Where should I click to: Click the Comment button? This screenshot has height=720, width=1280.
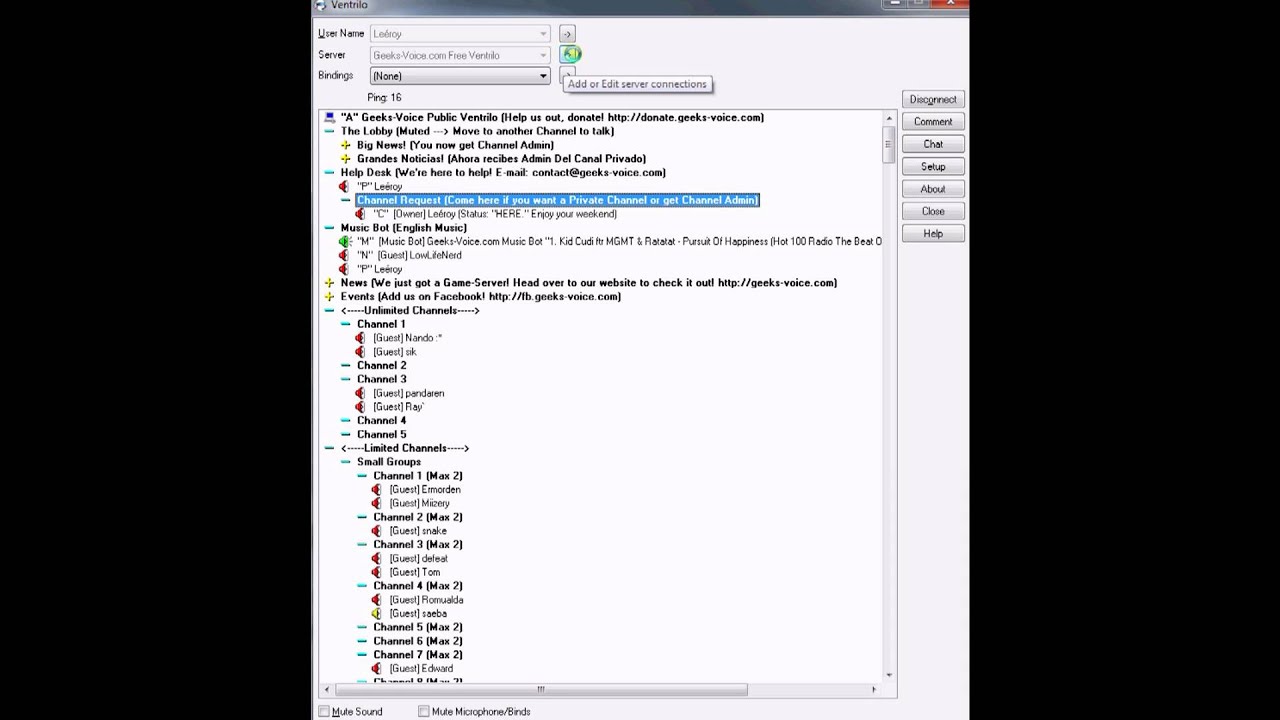click(933, 122)
